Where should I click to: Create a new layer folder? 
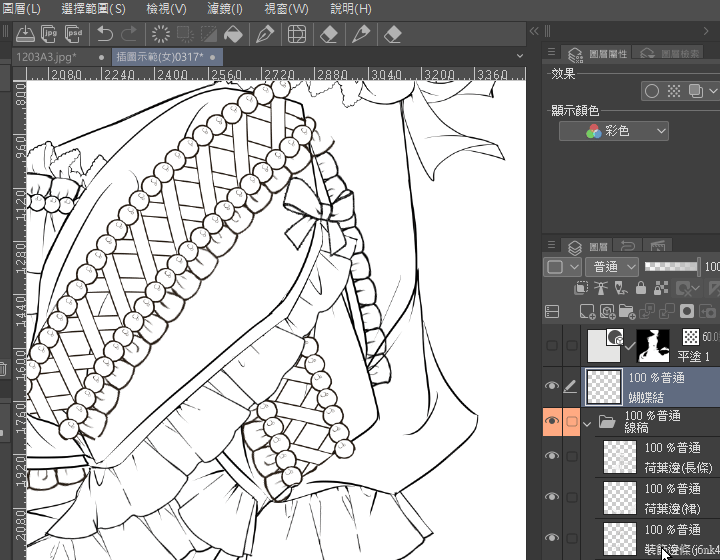[x=626, y=312]
